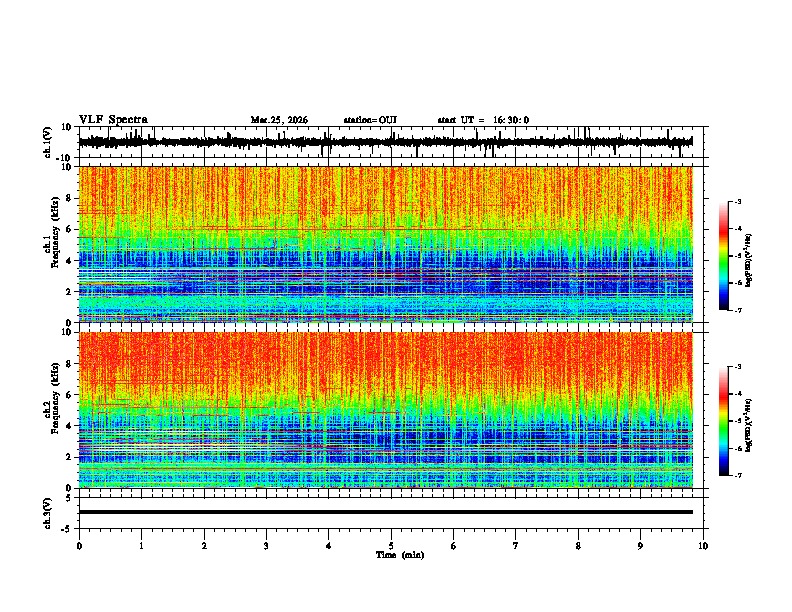Screen dimensions: 792x612
Task: Click the ch.2 spectrogram color scale bar
Action: pyautogui.click(x=724, y=421)
